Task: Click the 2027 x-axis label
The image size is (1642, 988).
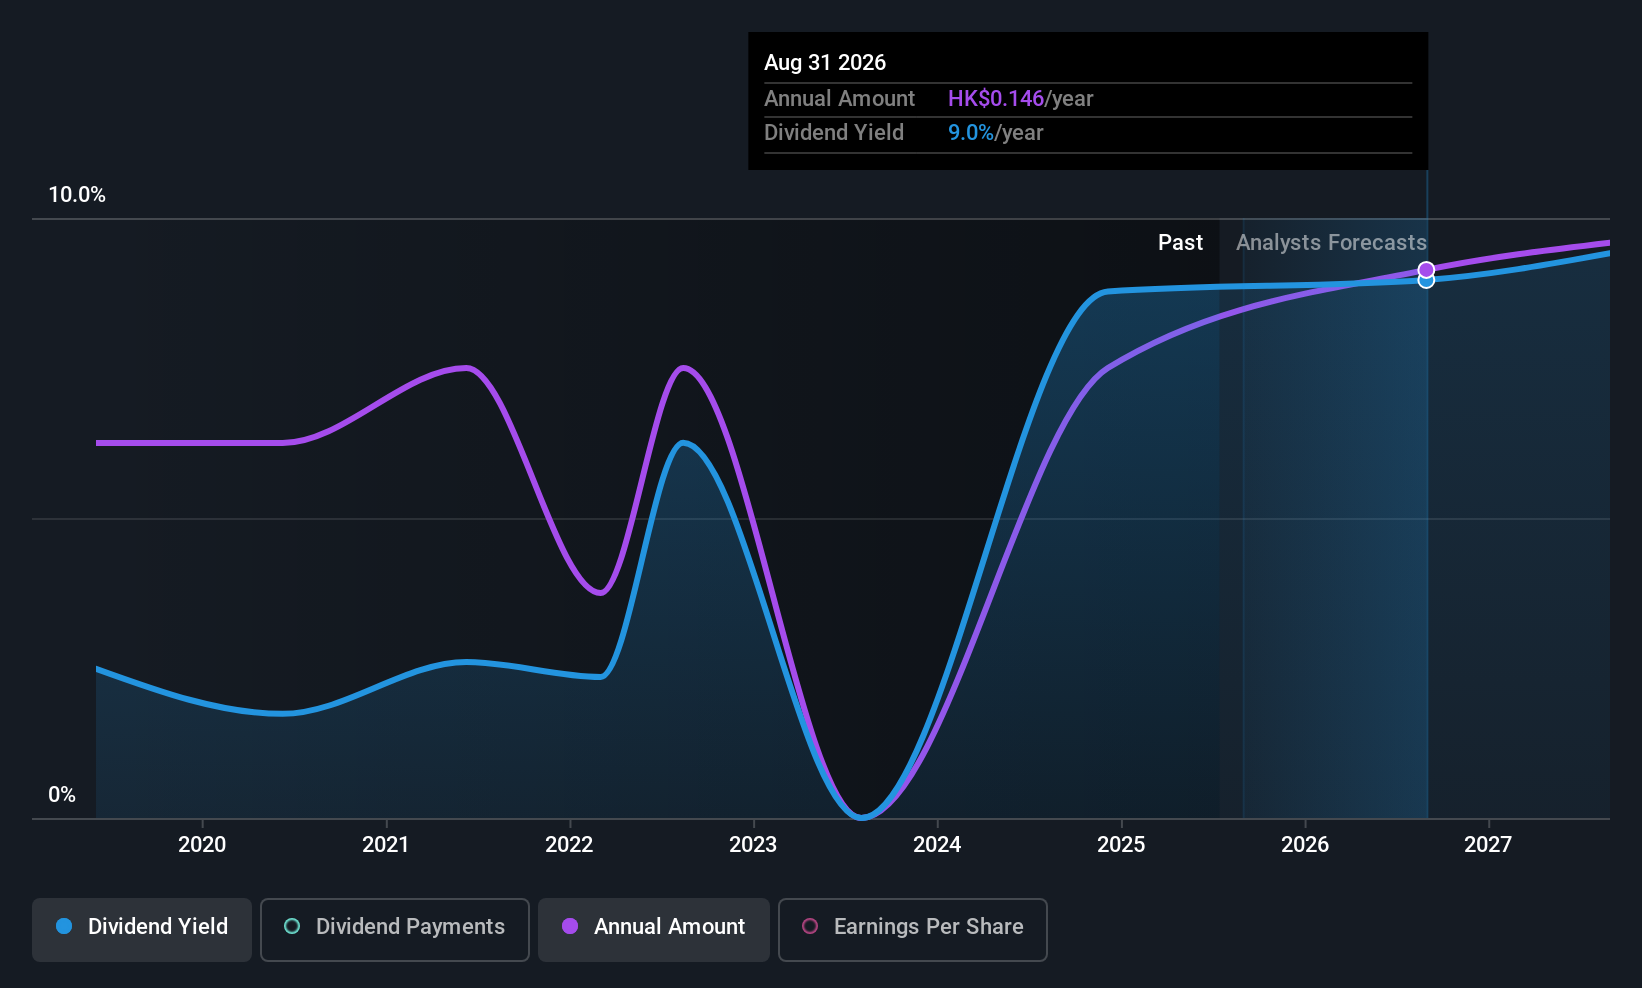Action: [1488, 845]
